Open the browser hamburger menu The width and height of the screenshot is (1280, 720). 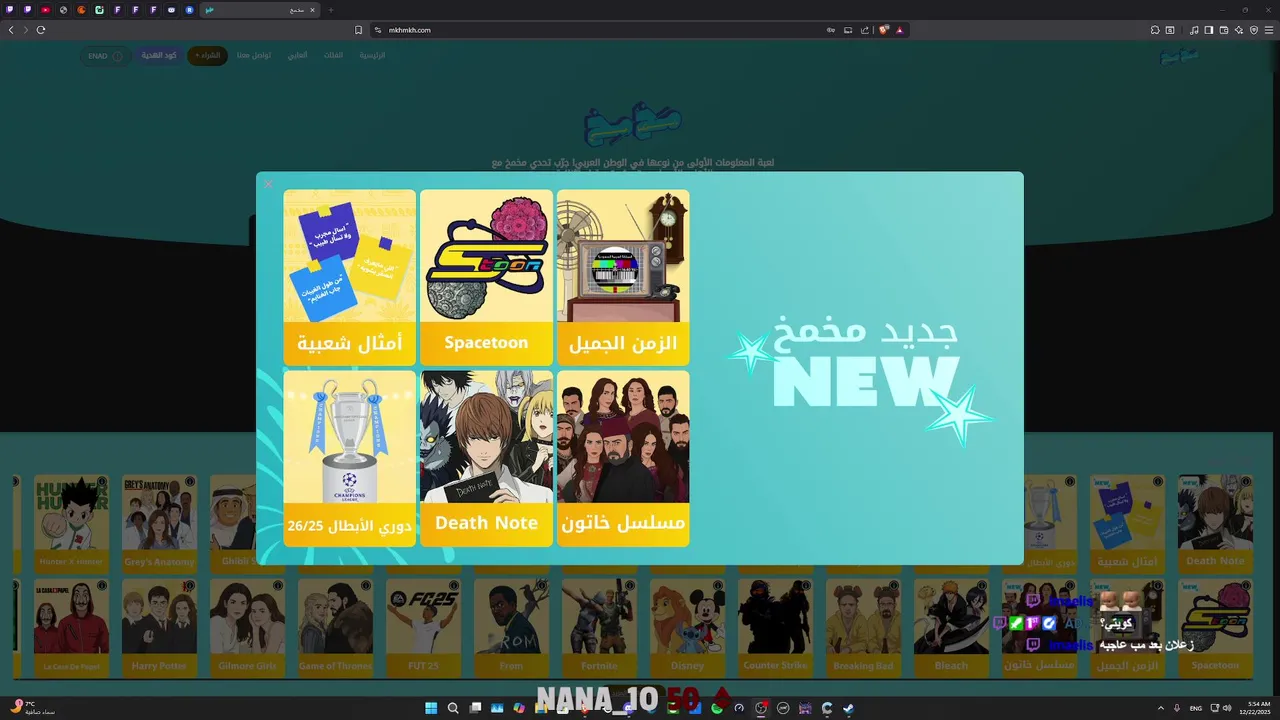(1269, 30)
